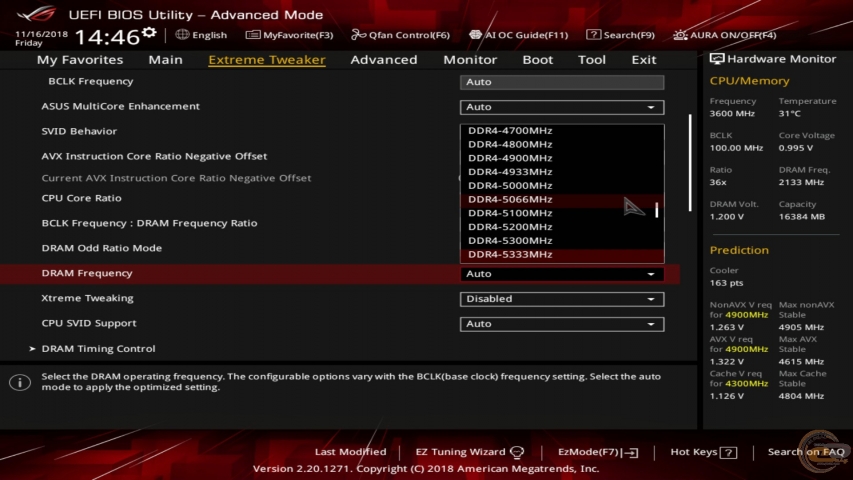
Task: Select the DRAM Odd Ratio Mode row
Action: click(x=101, y=248)
